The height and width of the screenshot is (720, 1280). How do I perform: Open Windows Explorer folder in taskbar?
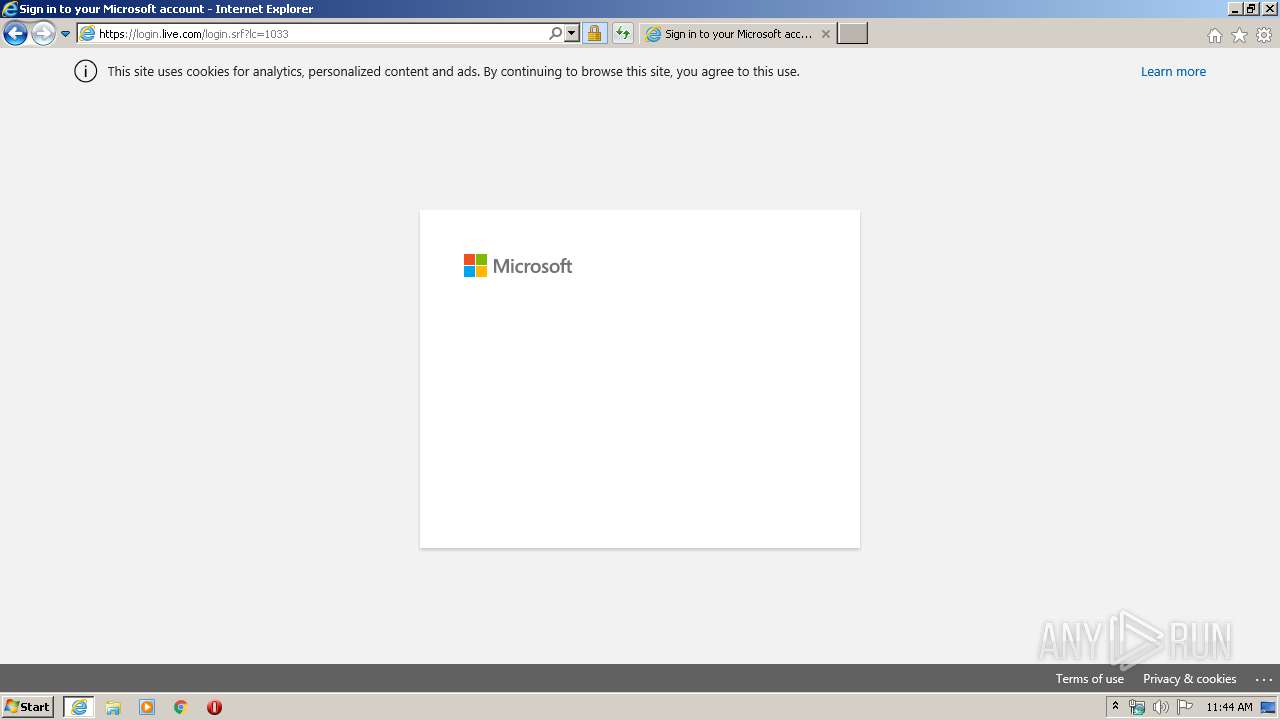(113, 707)
